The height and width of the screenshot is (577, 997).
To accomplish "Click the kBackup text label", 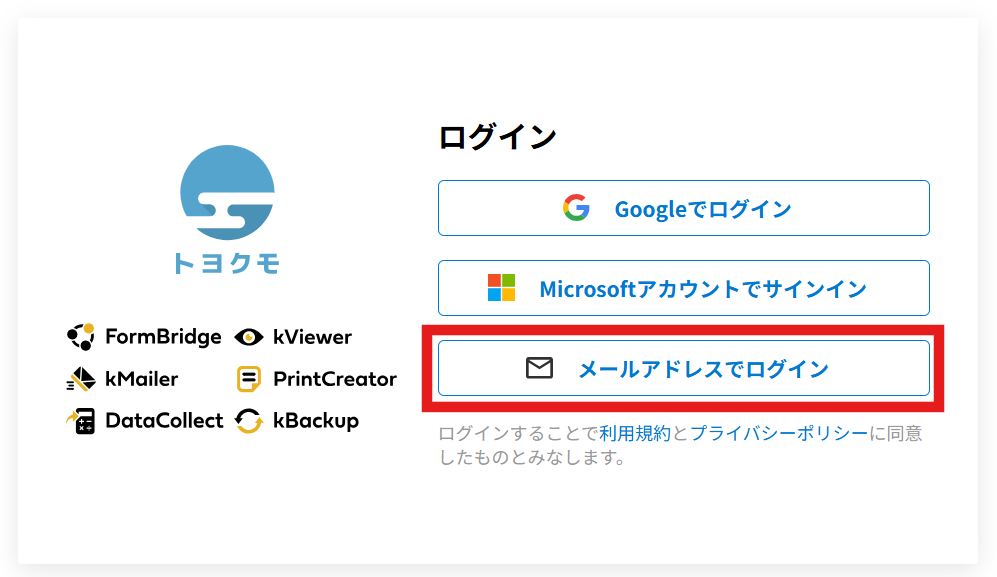I will click(315, 421).
